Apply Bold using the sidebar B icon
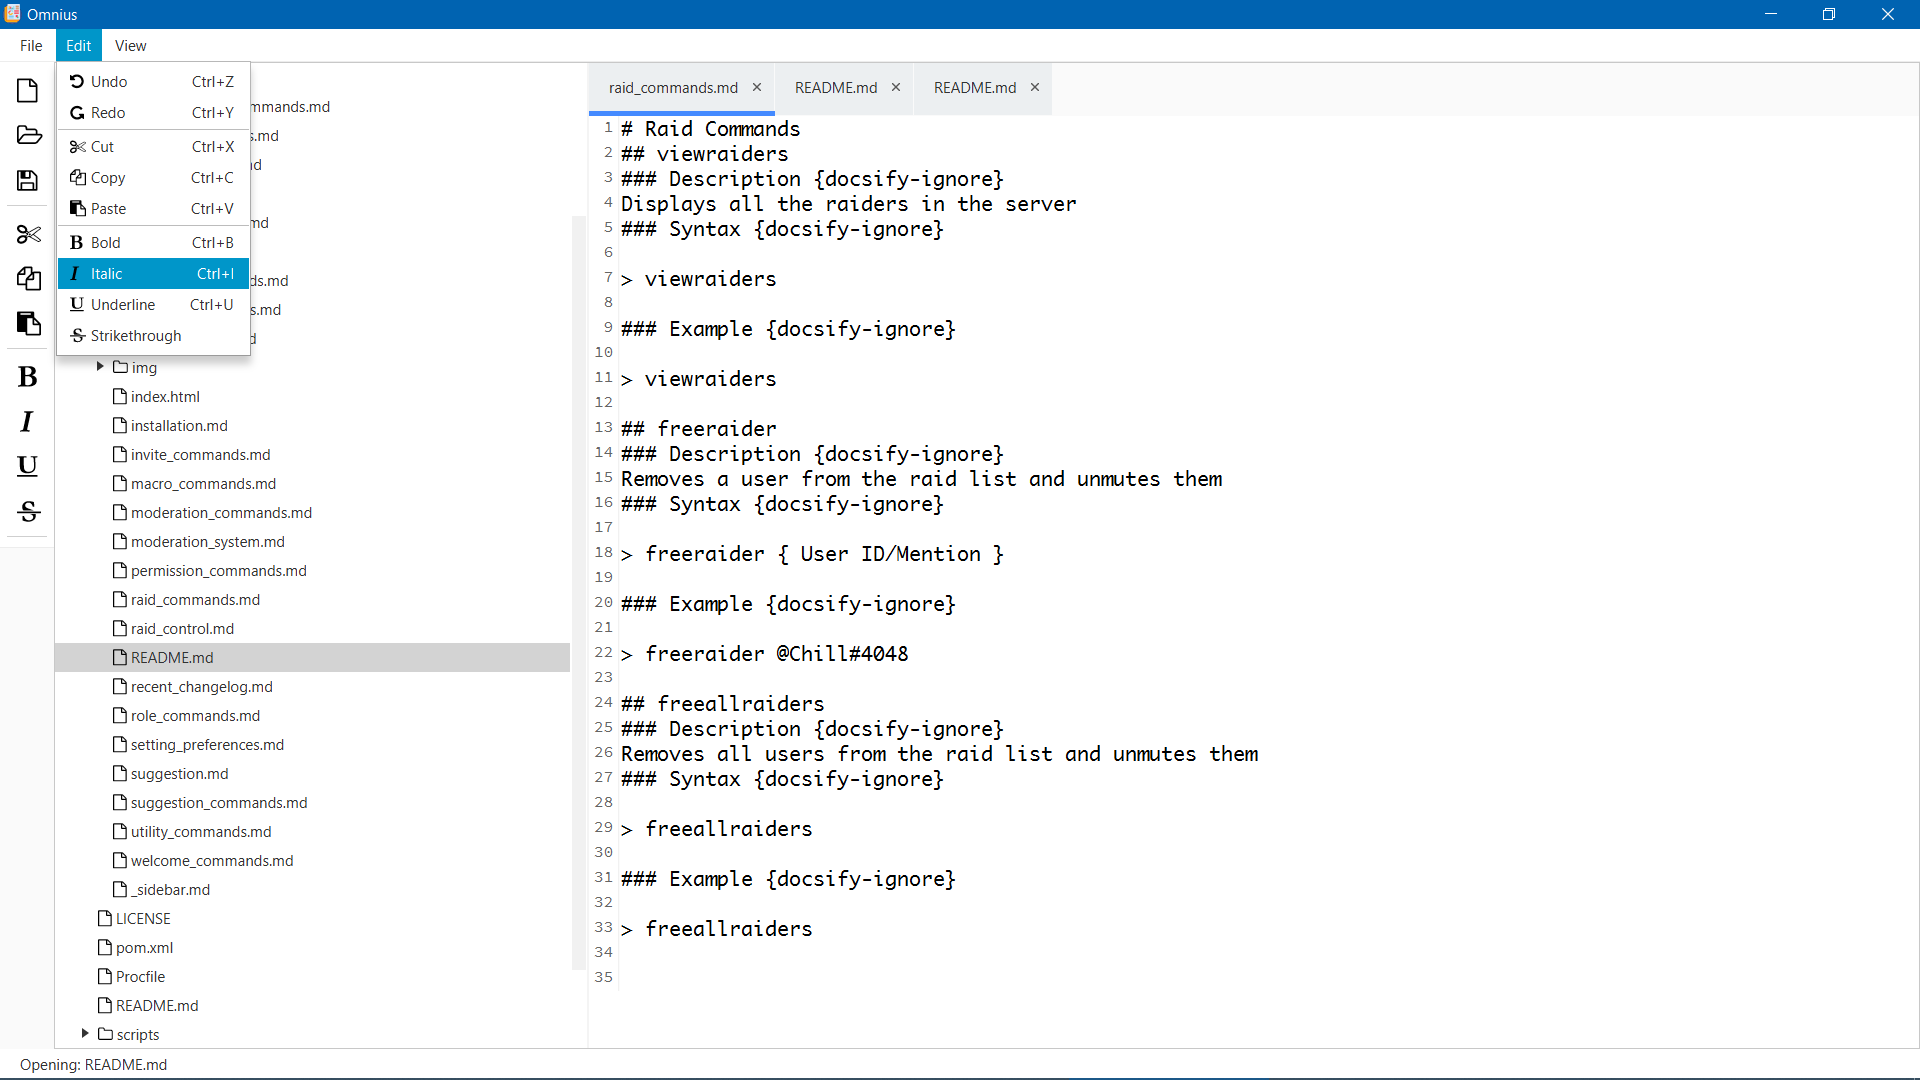The height and width of the screenshot is (1080, 1920). [x=28, y=377]
